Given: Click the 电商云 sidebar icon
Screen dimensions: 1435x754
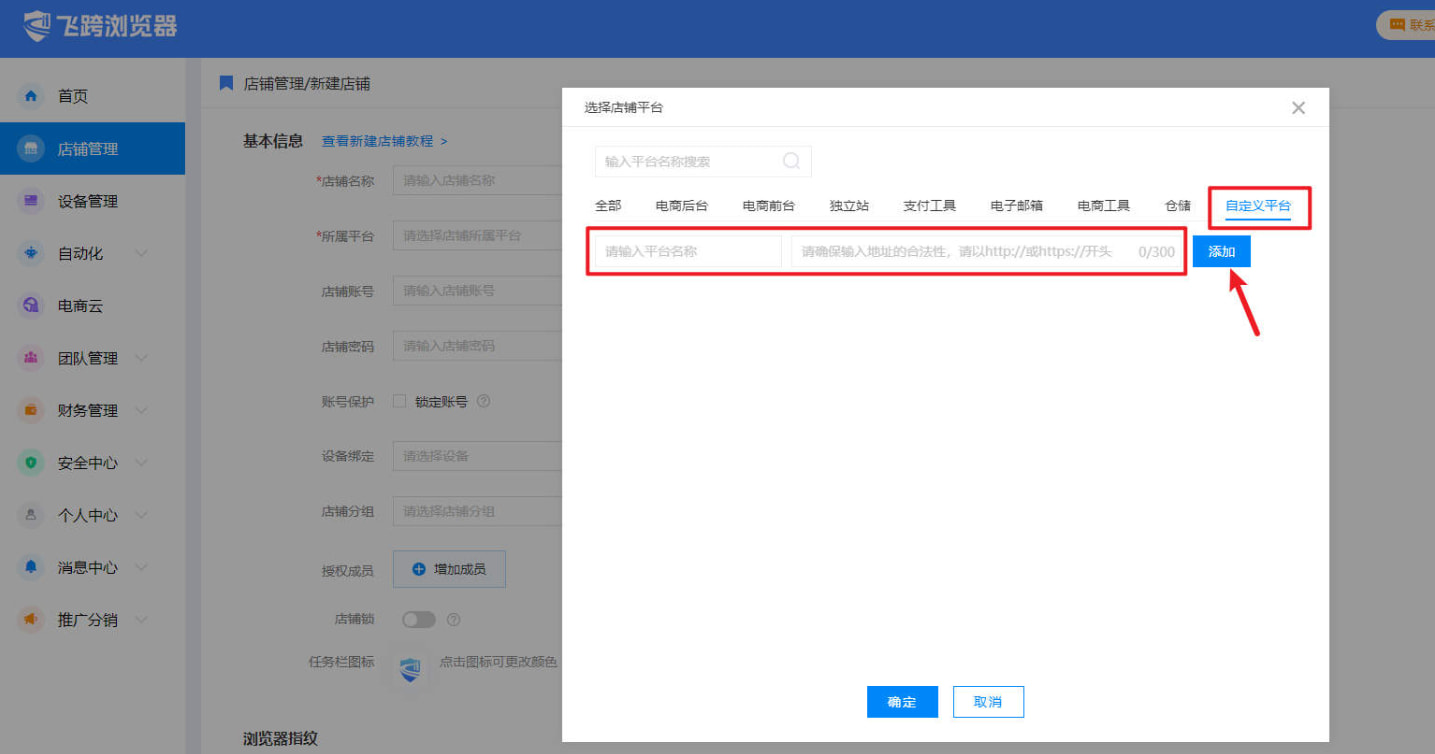Looking at the screenshot, I should [31, 306].
